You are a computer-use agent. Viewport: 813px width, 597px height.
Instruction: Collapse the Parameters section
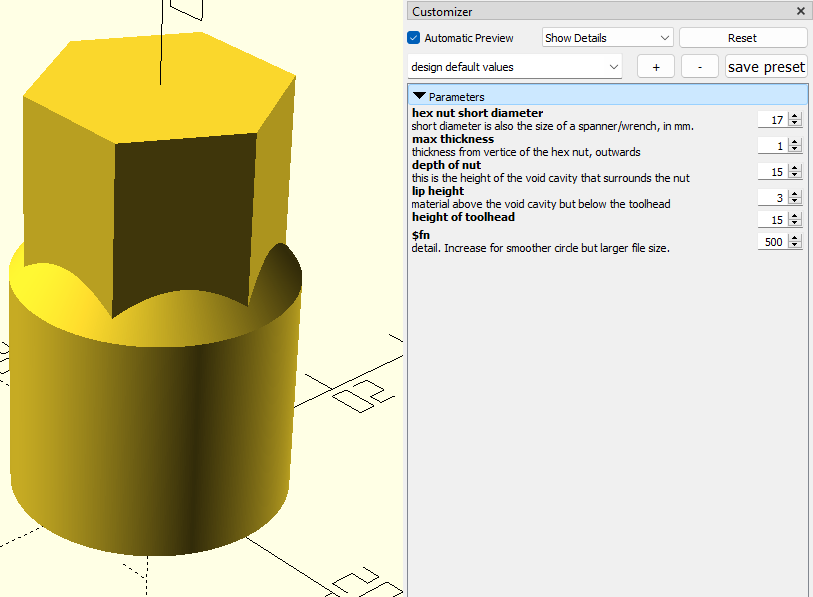coord(419,96)
